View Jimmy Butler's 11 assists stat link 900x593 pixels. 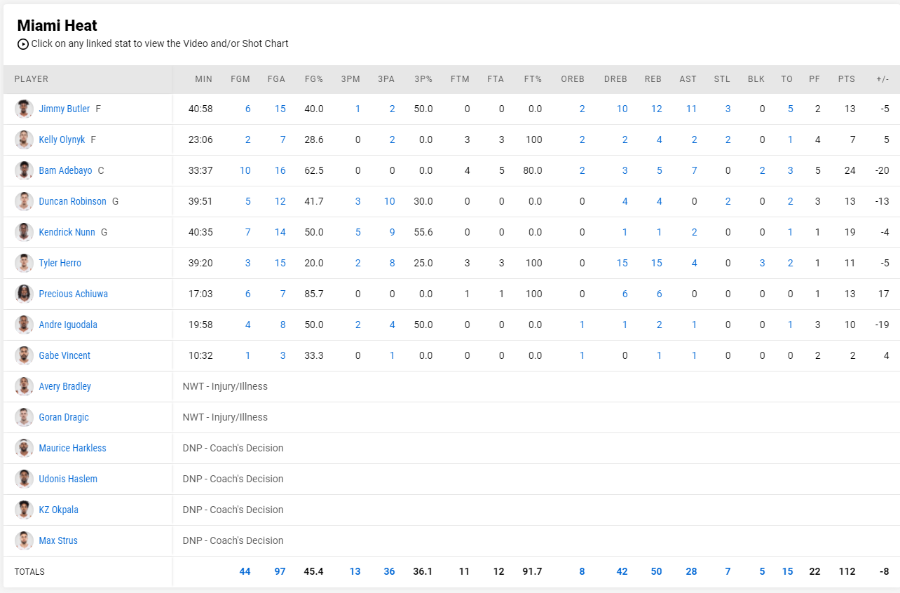691,108
